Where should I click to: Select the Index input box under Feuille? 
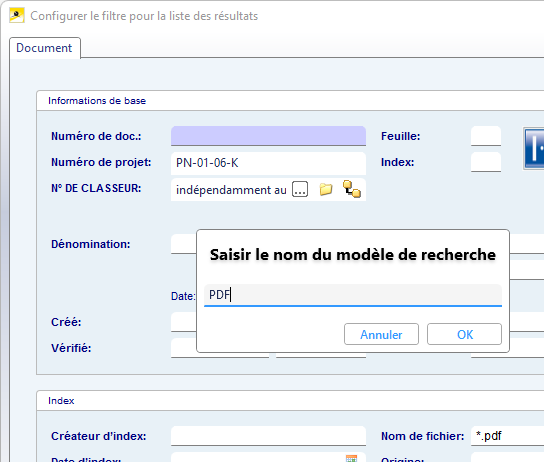[486, 162]
